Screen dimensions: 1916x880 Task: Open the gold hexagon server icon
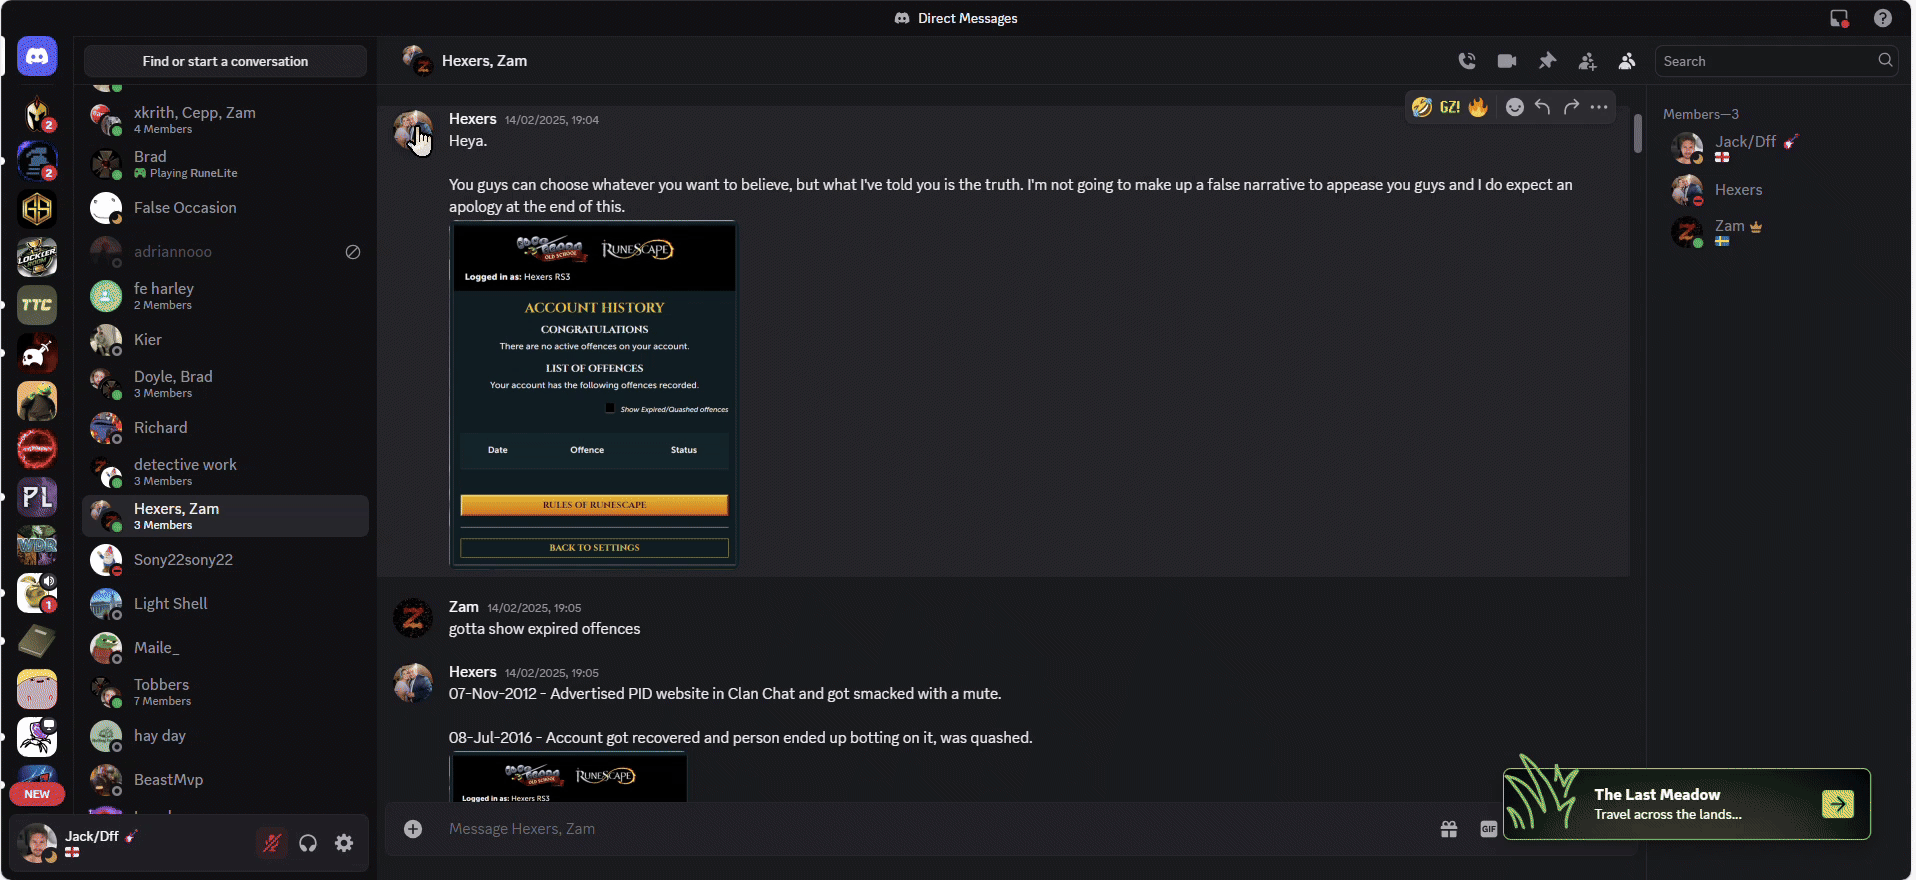point(37,209)
